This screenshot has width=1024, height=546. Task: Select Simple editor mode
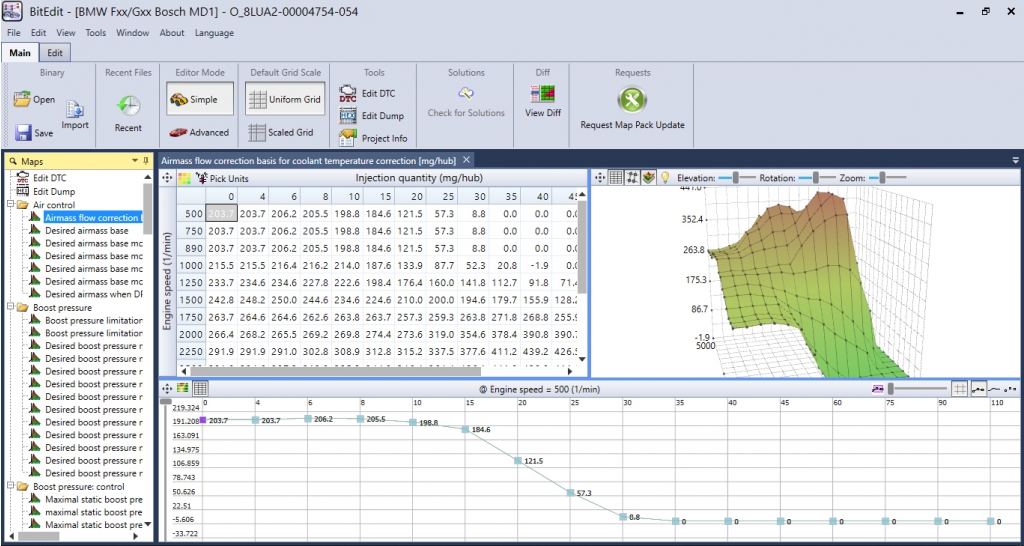pos(199,100)
